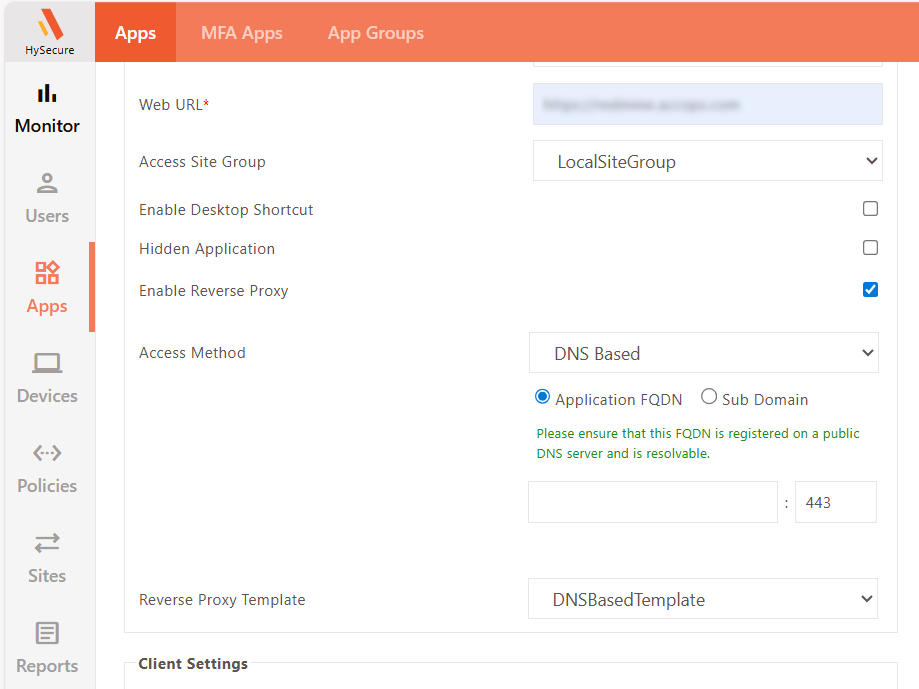Image resolution: width=919 pixels, height=689 pixels.
Task: Switch to the MFA Apps tab
Action: coord(242,33)
